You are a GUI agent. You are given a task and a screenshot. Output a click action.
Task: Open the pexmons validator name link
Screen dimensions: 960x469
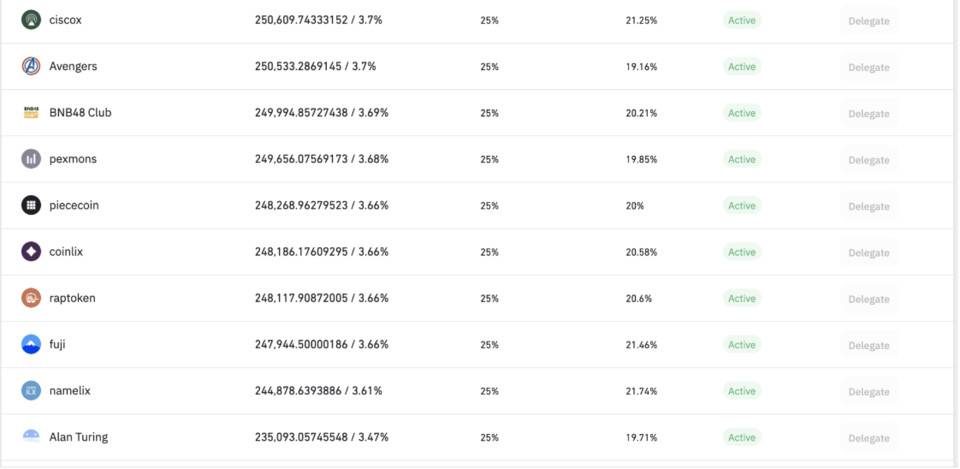pos(73,159)
